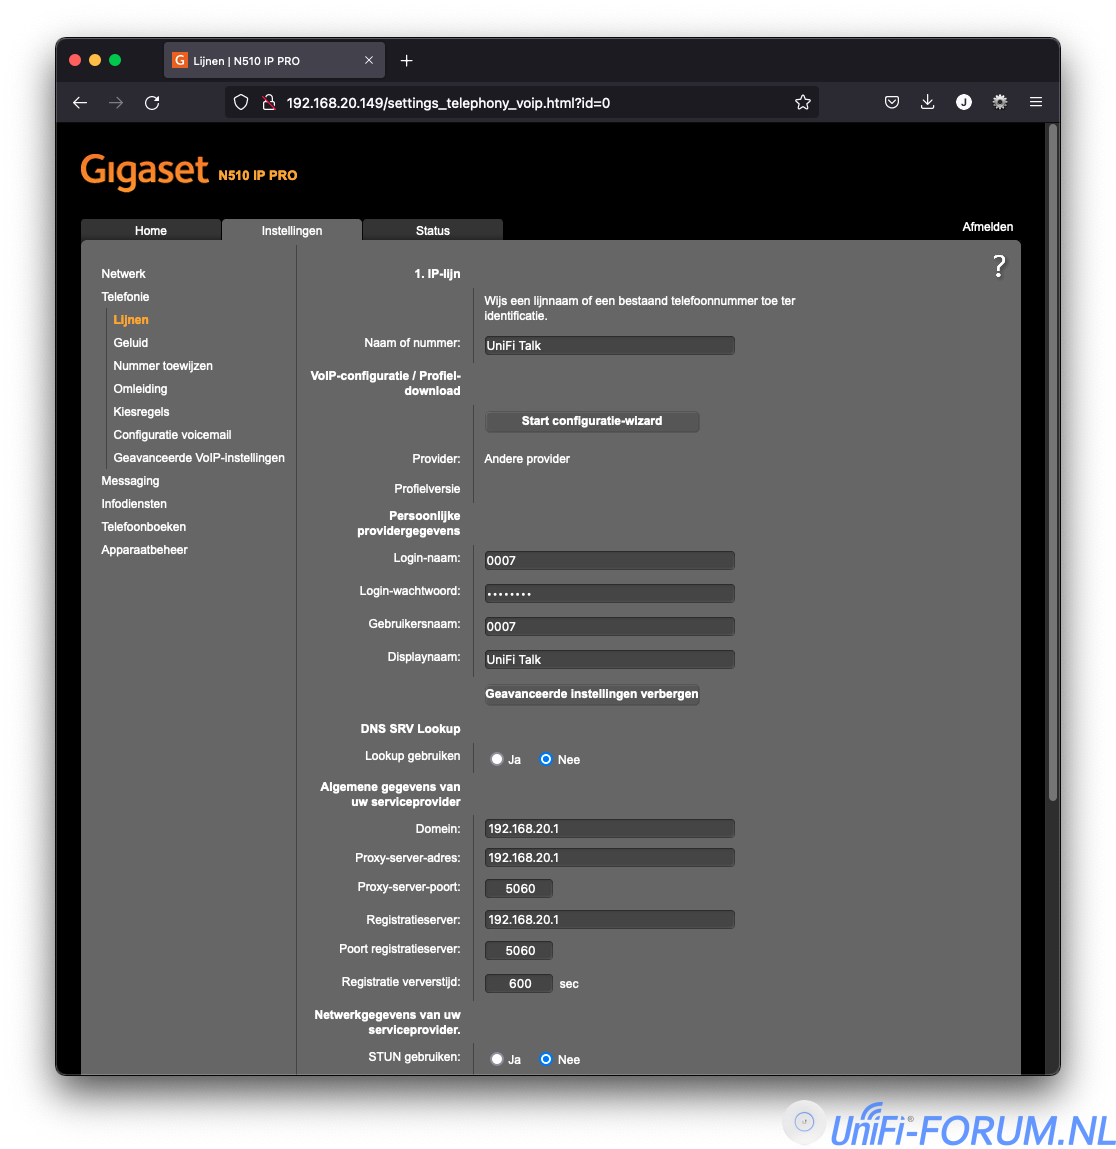Log out via the Afmelden link
Viewport: 1116px width, 1149px height.
point(987,227)
